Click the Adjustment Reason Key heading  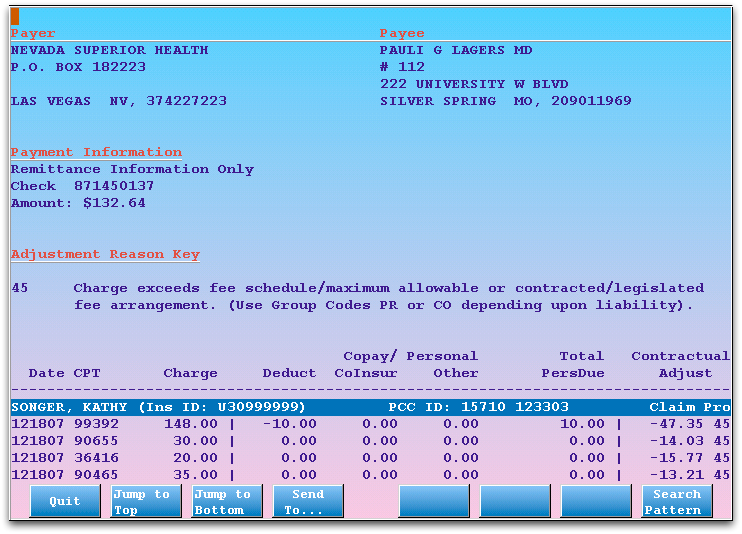105,254
